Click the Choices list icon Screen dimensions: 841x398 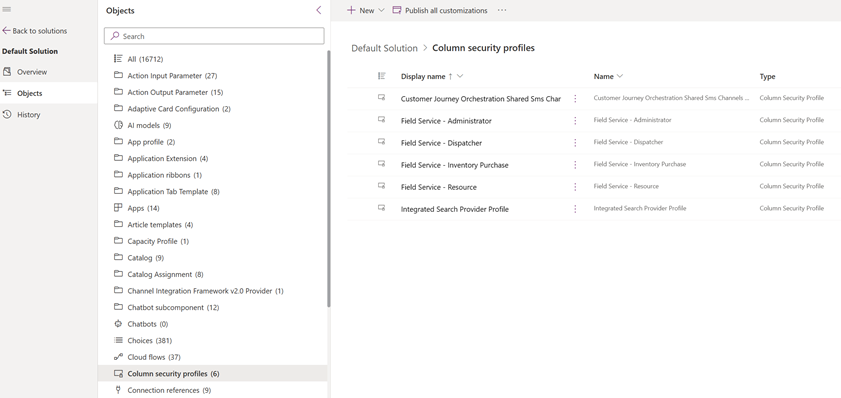[x=119, y=340]
